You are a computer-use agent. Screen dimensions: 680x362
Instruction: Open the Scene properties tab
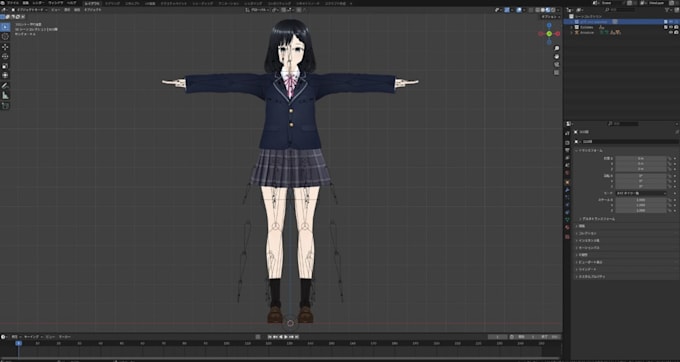coord(567,165)
